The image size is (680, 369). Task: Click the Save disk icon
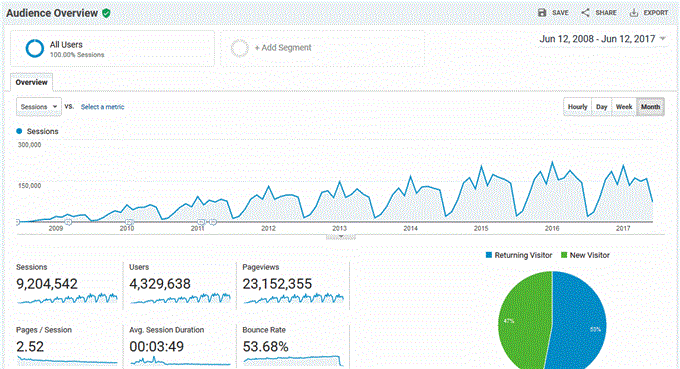[x=542, y=13]
